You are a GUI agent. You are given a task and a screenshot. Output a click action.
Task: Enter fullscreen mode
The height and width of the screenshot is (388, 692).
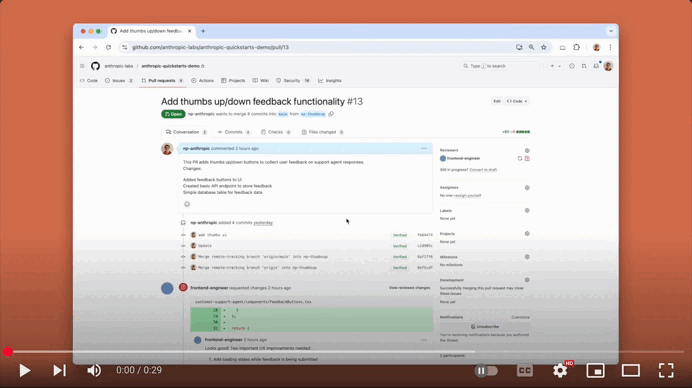666,370
